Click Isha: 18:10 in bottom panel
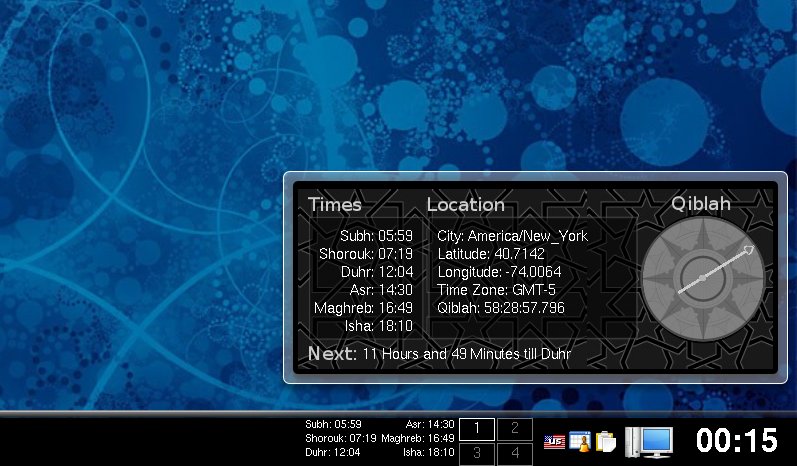 (x=428, y=452)
